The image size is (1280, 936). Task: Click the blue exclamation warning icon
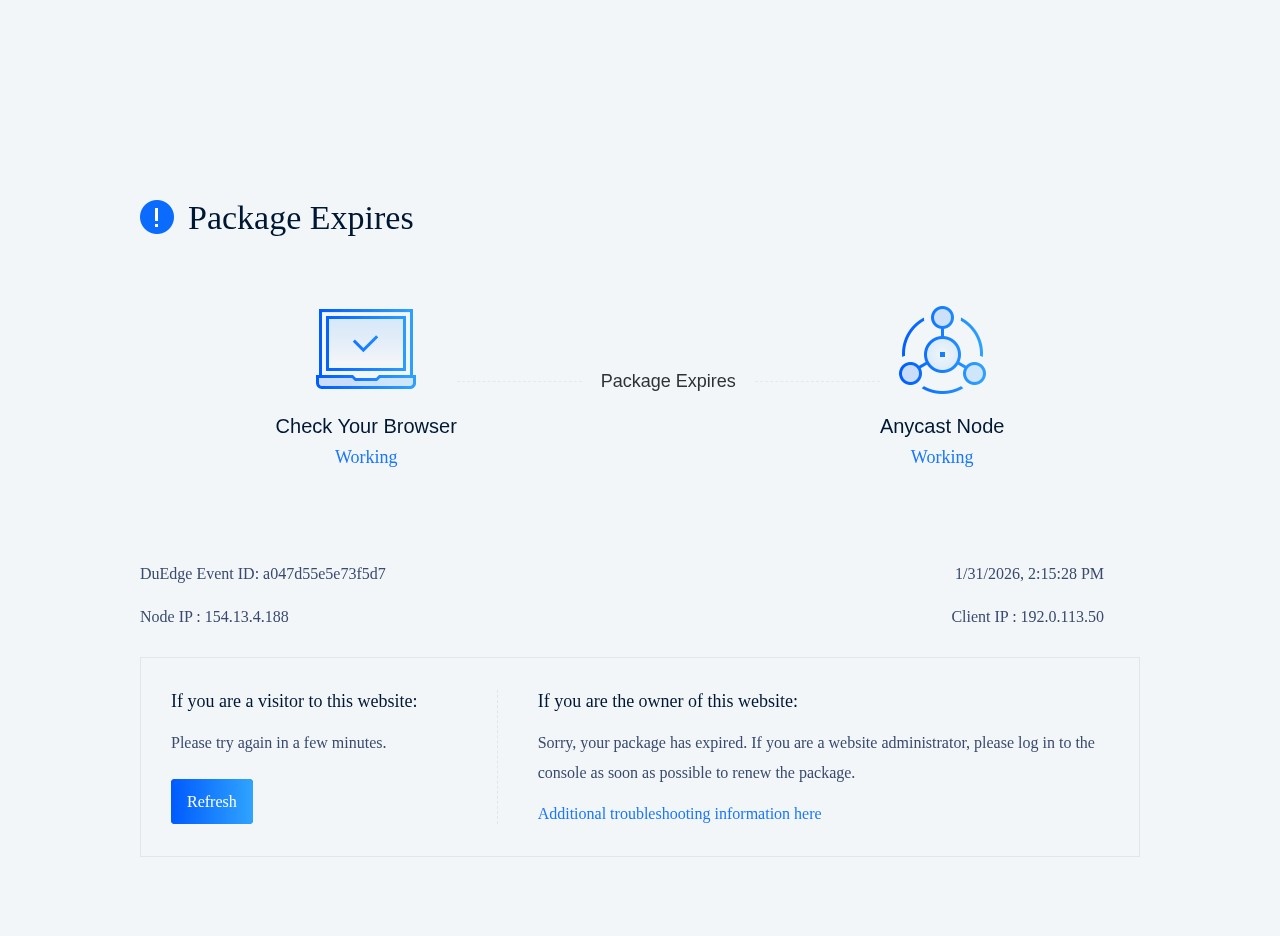click(157, 217)
